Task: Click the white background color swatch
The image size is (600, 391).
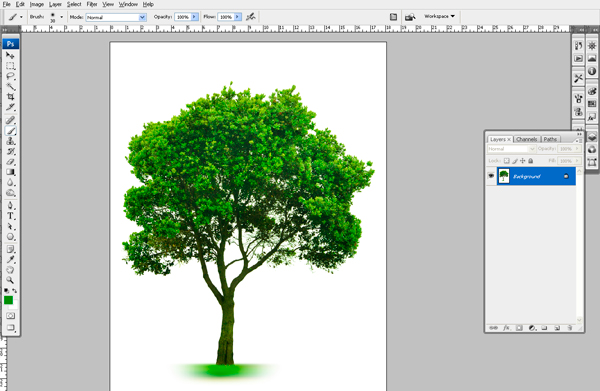Action: coord(15,306)
